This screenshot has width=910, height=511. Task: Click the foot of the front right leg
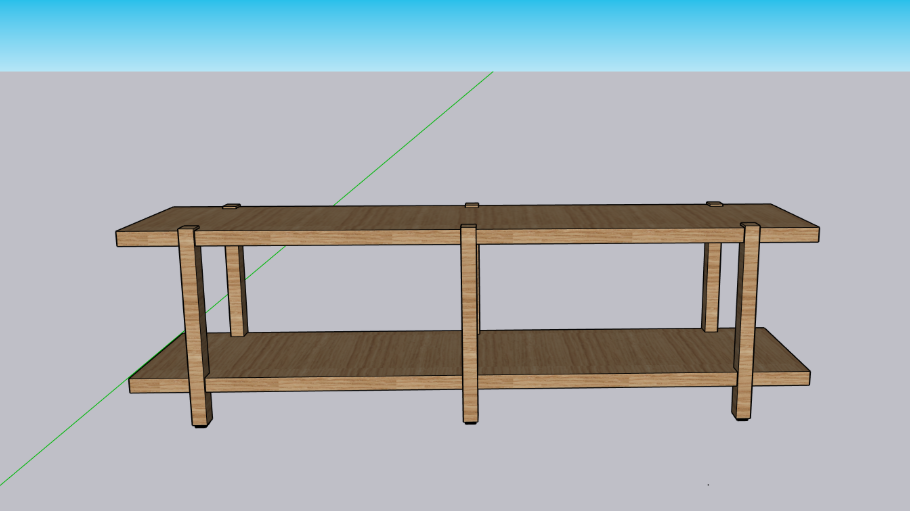click(741, 414)
